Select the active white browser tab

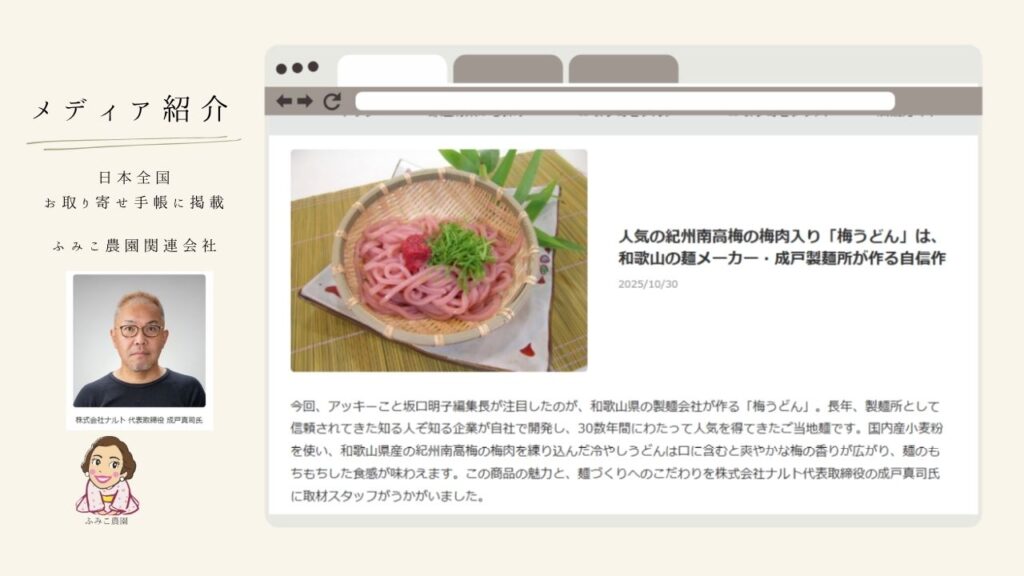click(x=392, y=70)
